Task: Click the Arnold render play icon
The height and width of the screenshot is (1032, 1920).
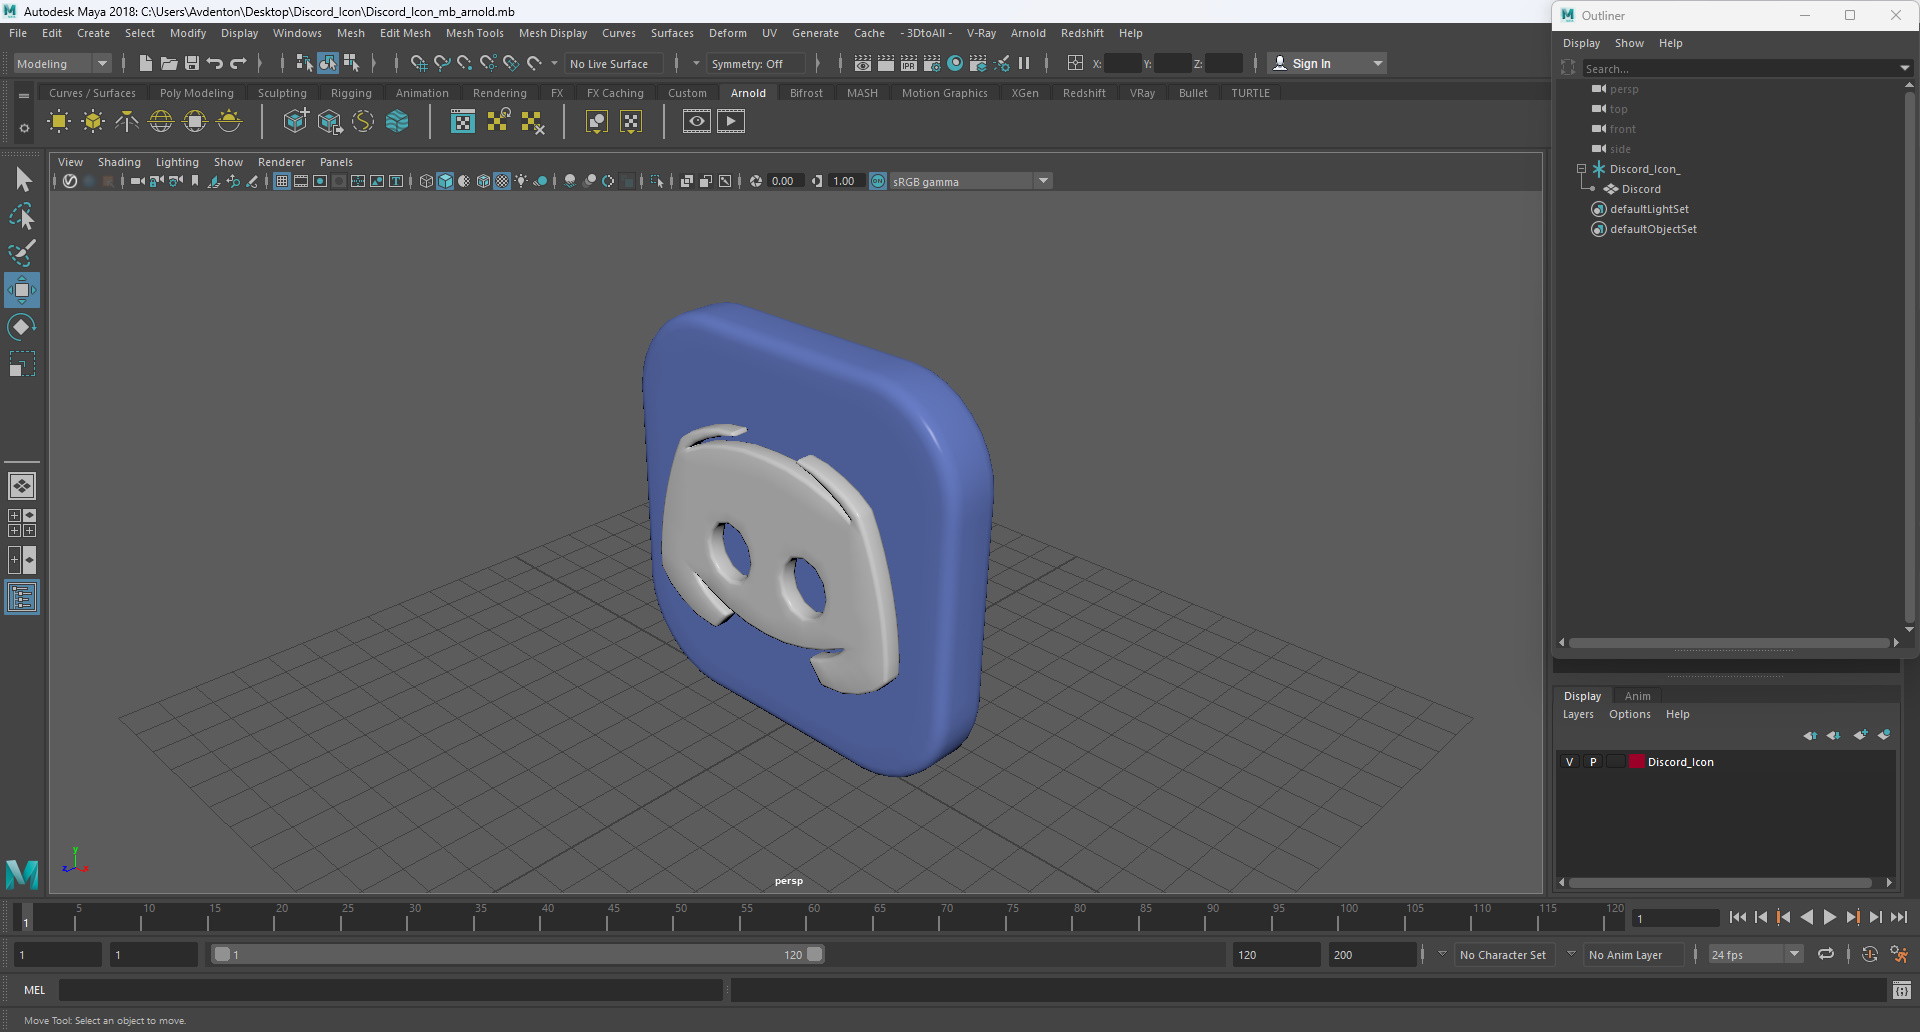Action: point(731,122)
